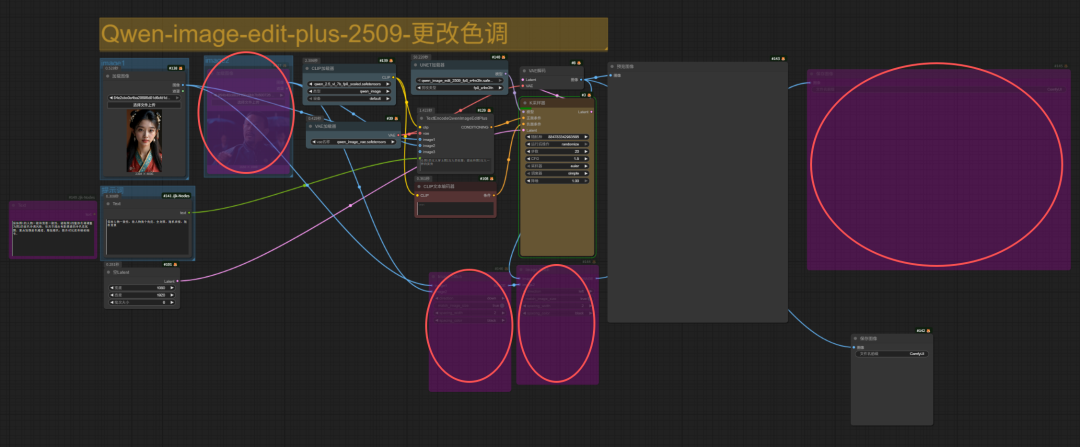Collapse the VAE解码 node via its title dot

click(x=524, y=71)
